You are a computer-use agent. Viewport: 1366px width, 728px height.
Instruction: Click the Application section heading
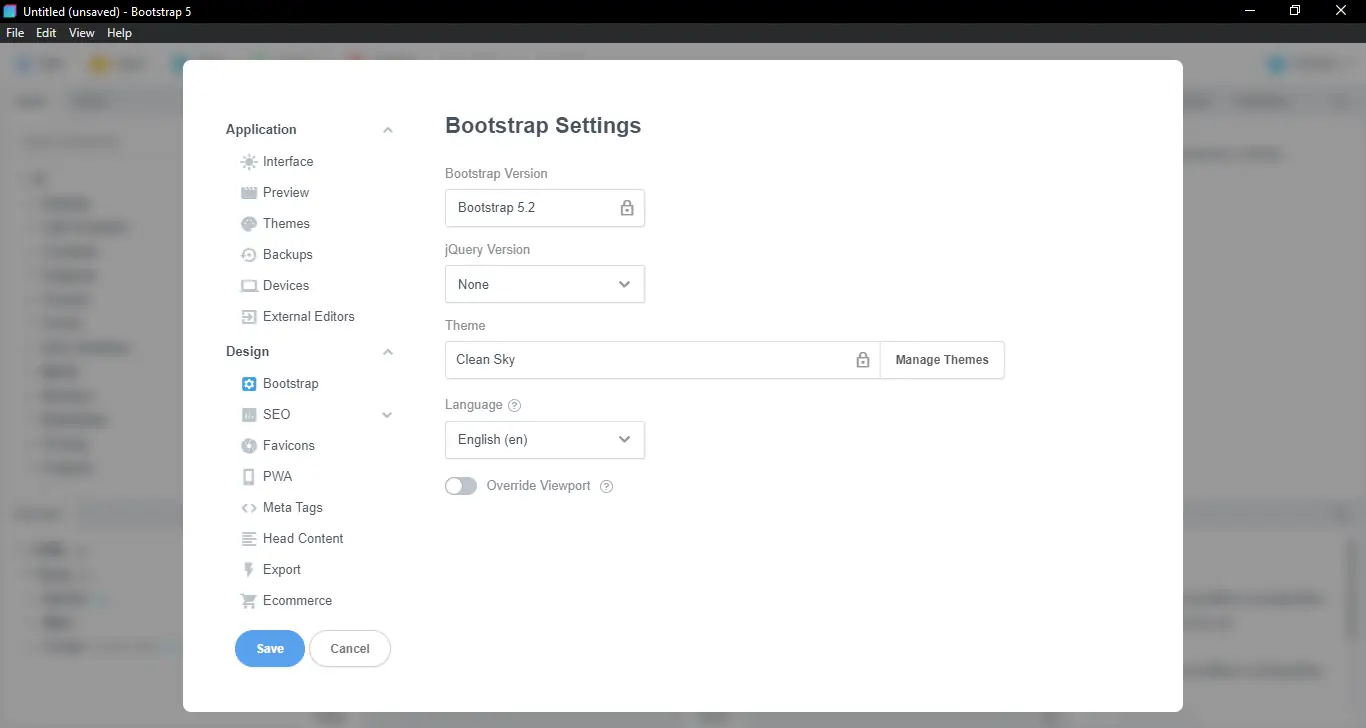click(x=261, y=130)
